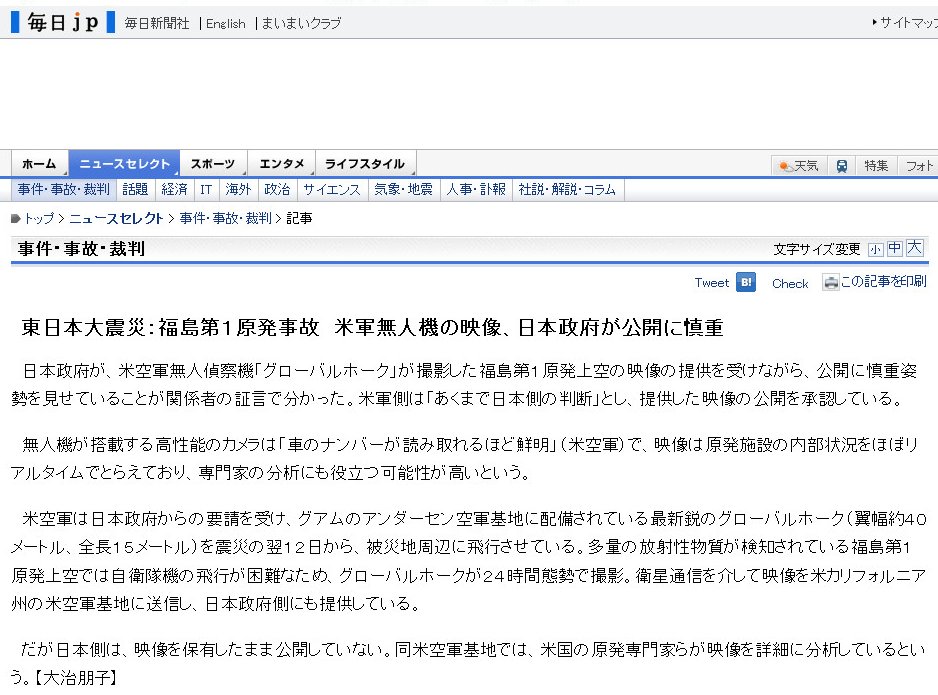
Task: Open the 話題 category
Action: tap(135, 190)
